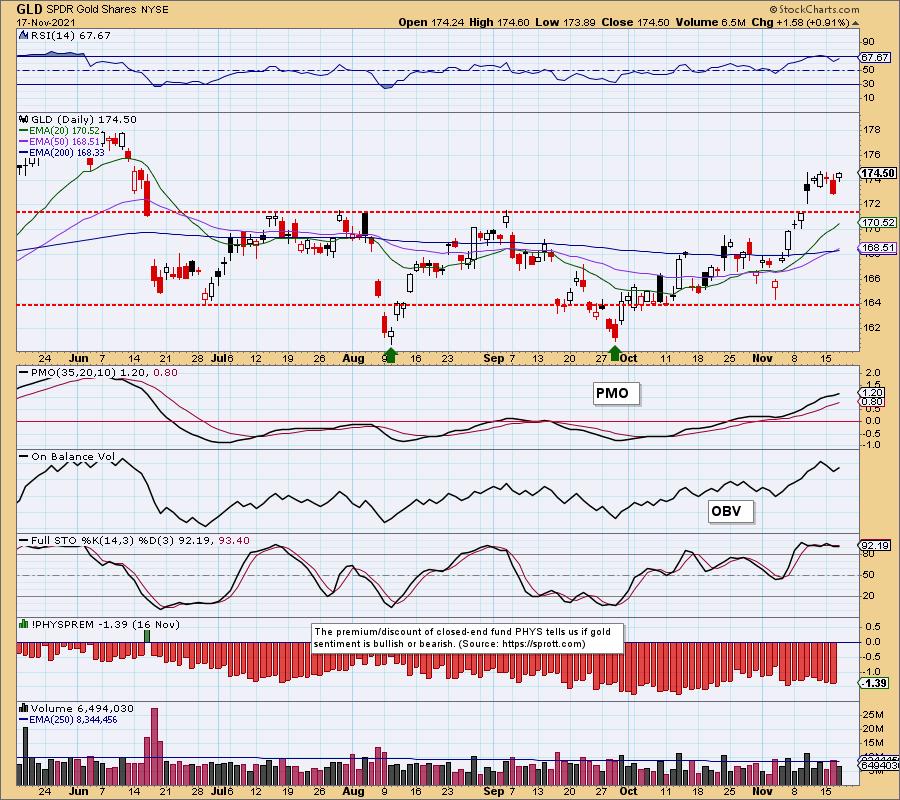
Task: Open the StockCharts.com copyright link
Action: (x=814, y=9)
